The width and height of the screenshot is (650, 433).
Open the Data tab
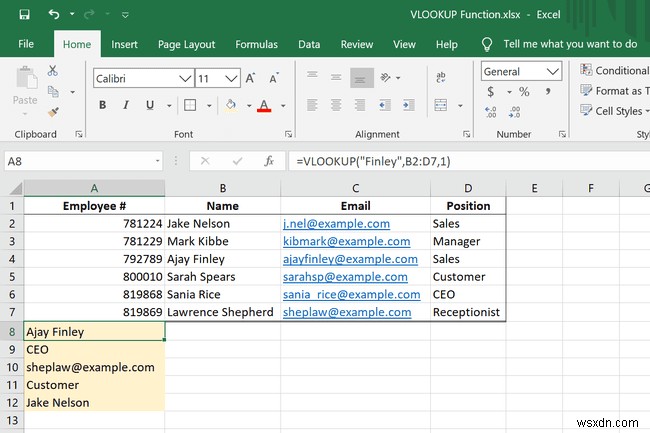click(x=309, y=44)
